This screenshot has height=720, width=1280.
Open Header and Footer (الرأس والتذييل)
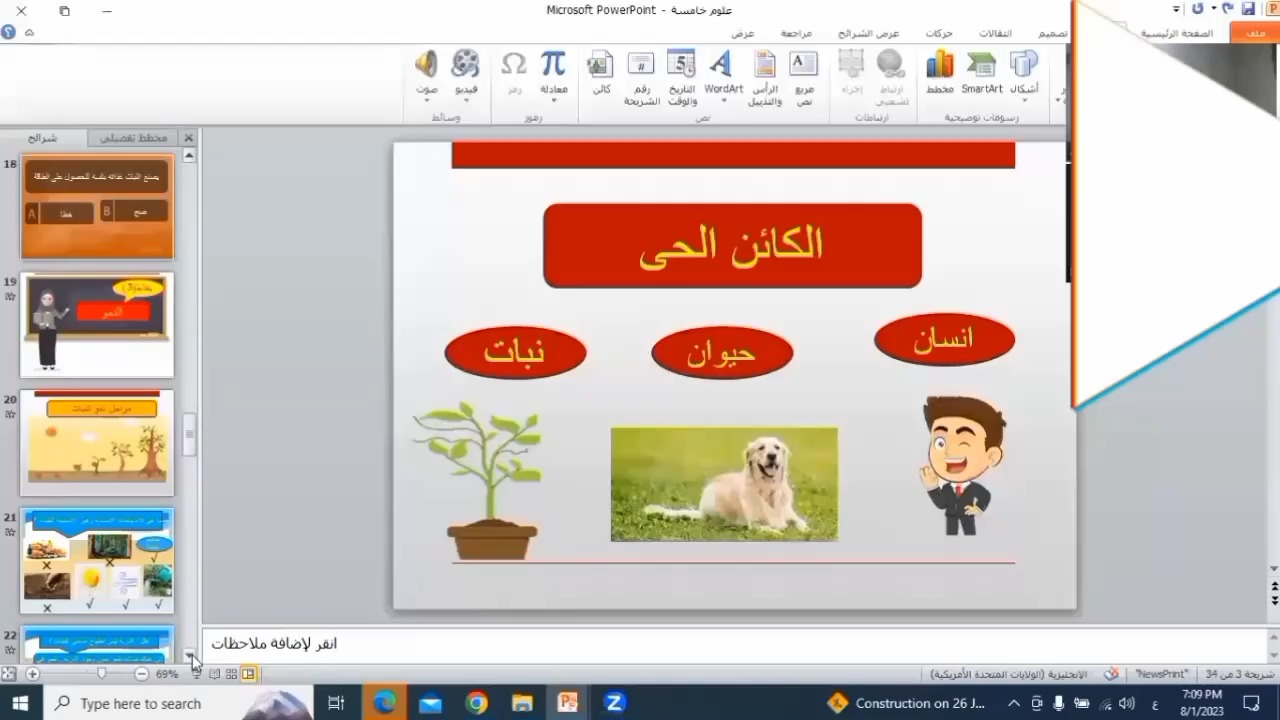[765, 75]
